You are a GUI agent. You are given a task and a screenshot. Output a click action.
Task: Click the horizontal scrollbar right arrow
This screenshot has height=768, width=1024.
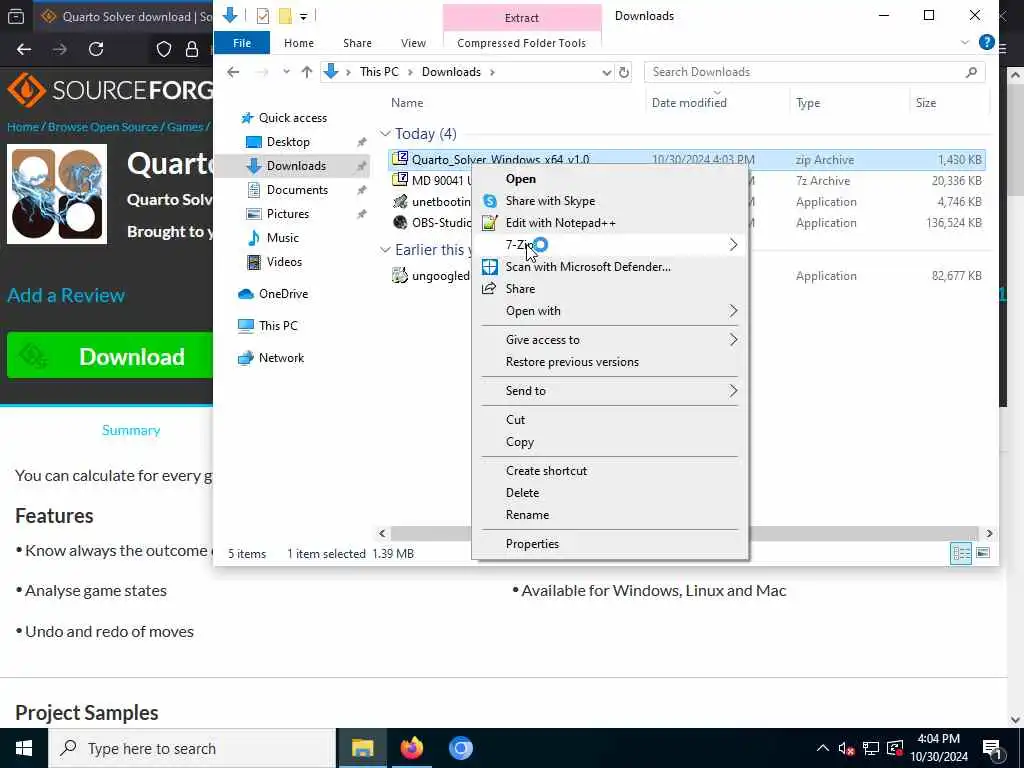point(989,534)
